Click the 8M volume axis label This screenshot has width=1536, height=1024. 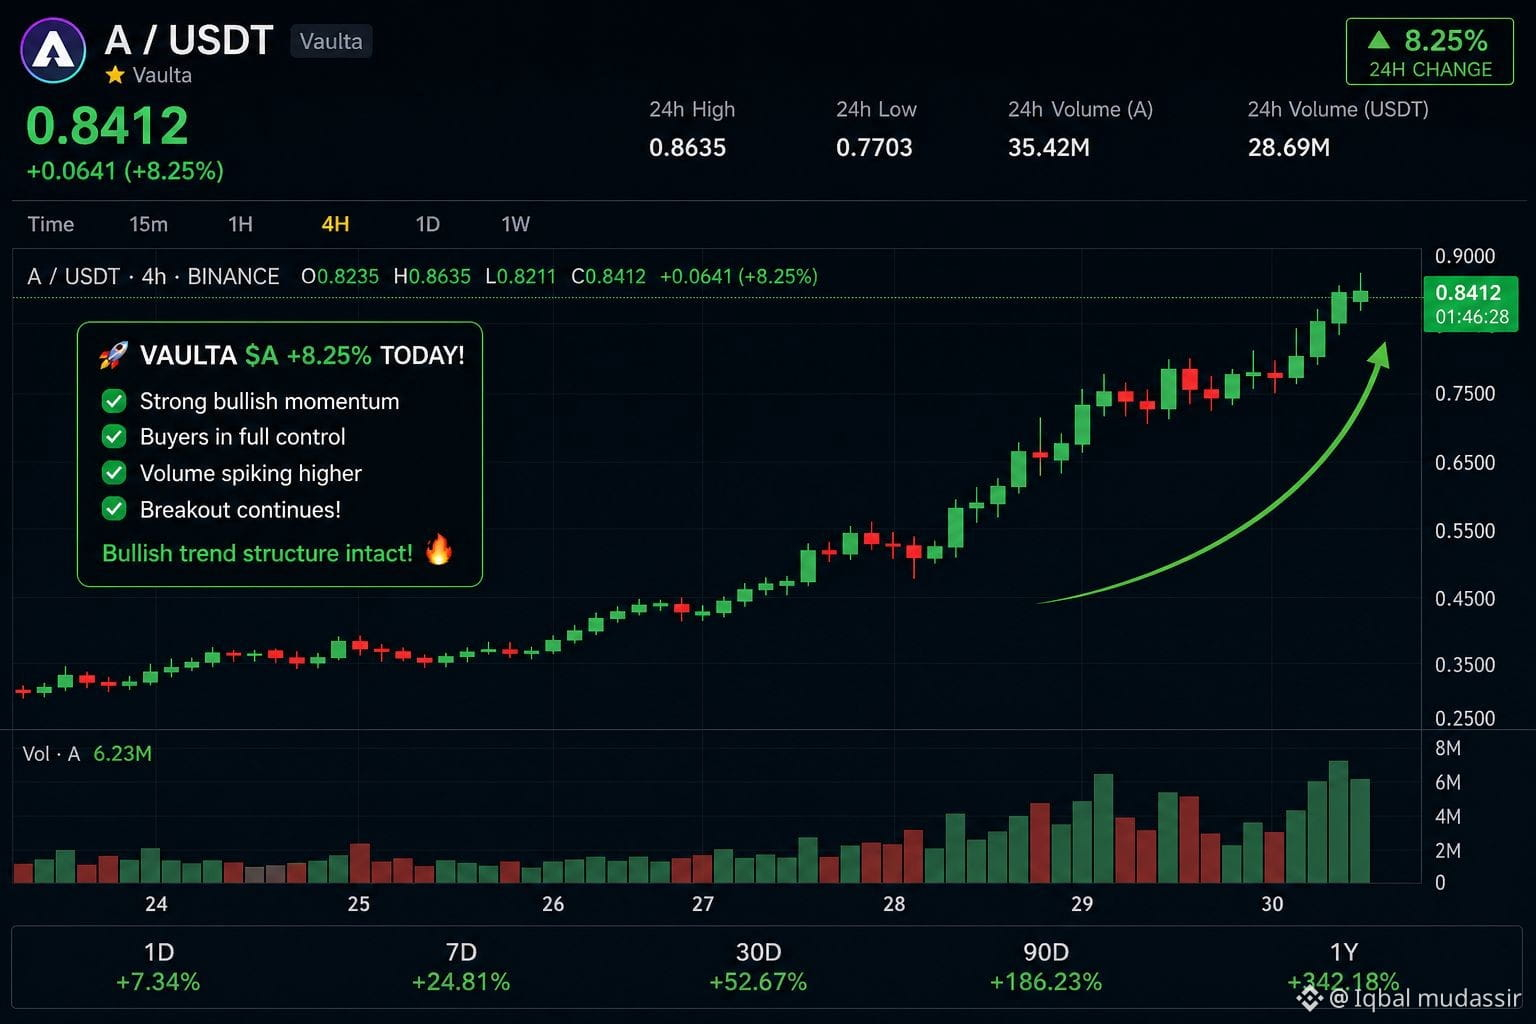[x=1448, y=748]
